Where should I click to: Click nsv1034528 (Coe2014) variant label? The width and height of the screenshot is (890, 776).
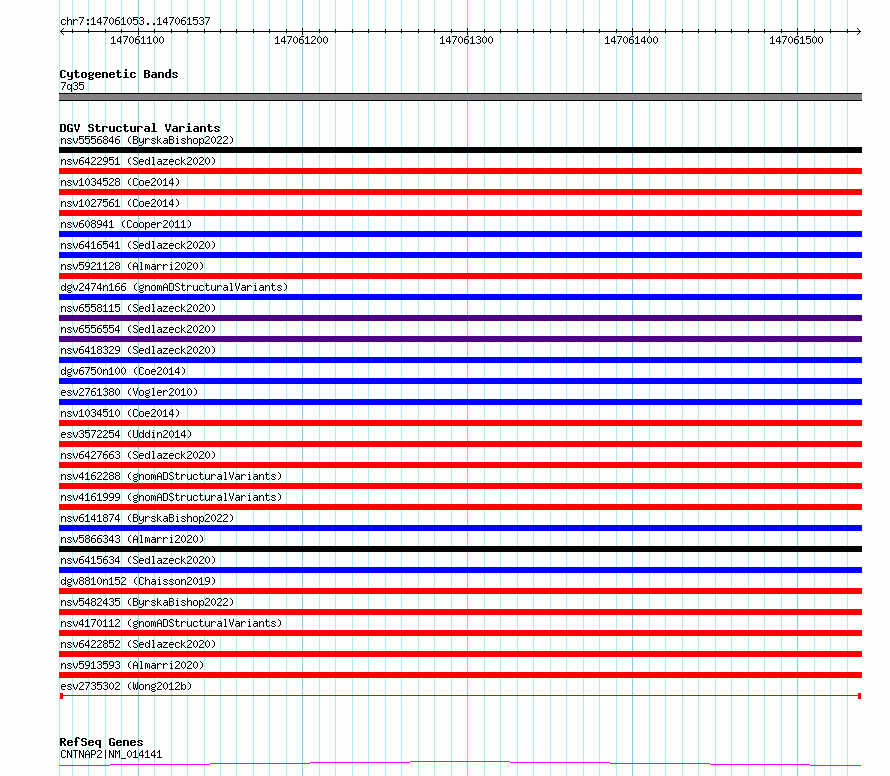click(120, 182)
